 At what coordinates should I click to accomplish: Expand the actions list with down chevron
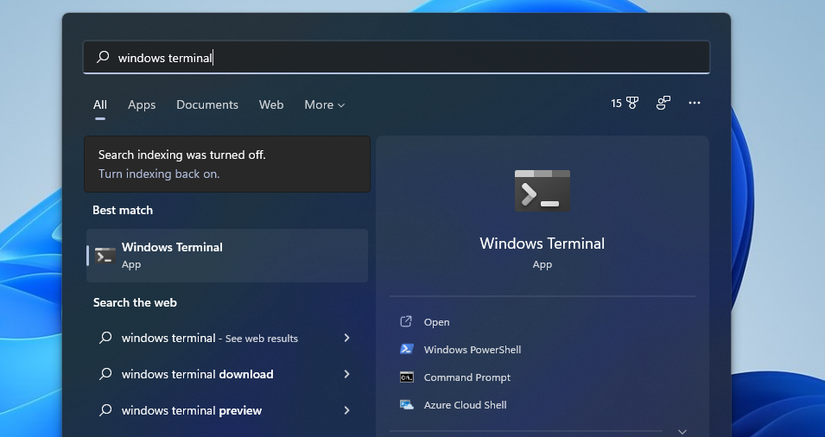[x=682, y=431]
